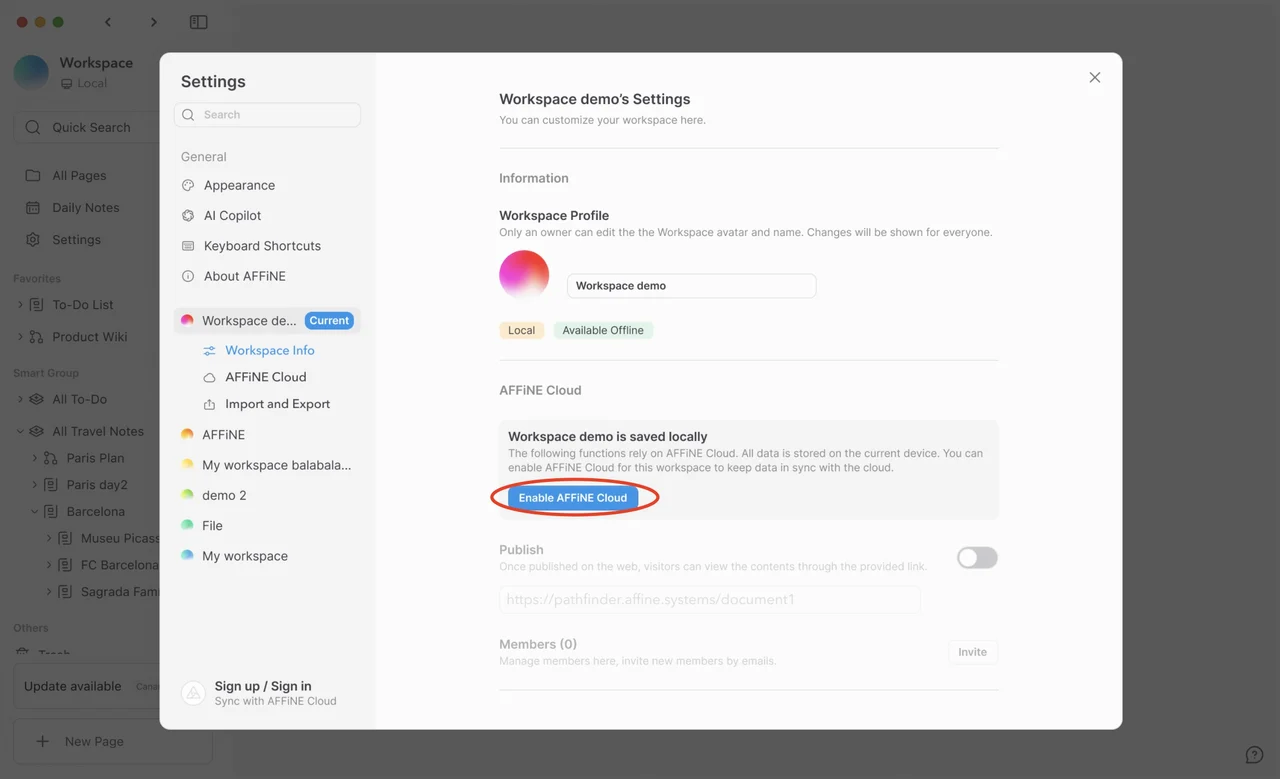
Task: Expand the FC Barcelona page
Action: point(49,565)
